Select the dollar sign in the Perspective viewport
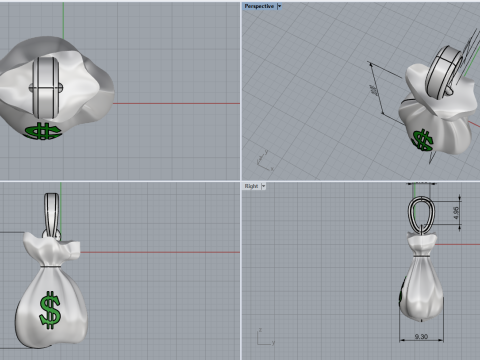The image size is (480, 360). (x=423, y=140)
